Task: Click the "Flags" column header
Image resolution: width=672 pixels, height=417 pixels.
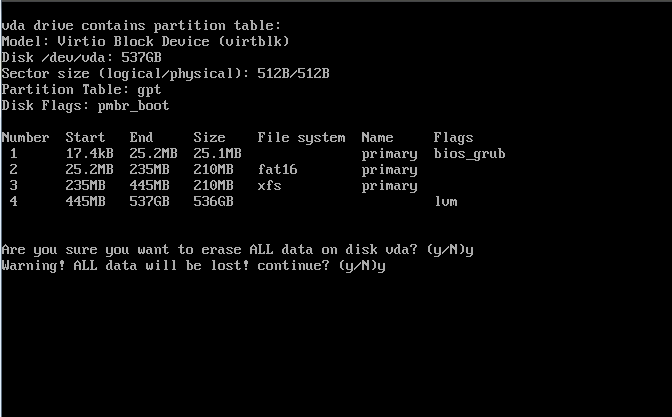Action: (x=453, y=138)
